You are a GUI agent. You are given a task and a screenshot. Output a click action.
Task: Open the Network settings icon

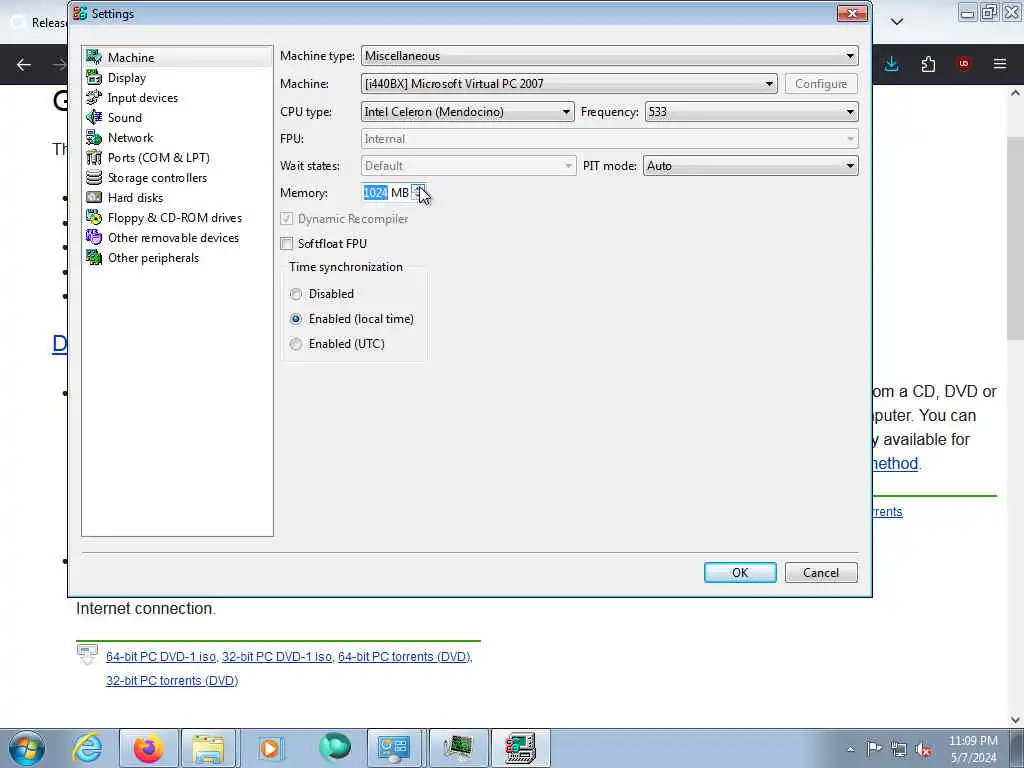click(x=94, y=138)
